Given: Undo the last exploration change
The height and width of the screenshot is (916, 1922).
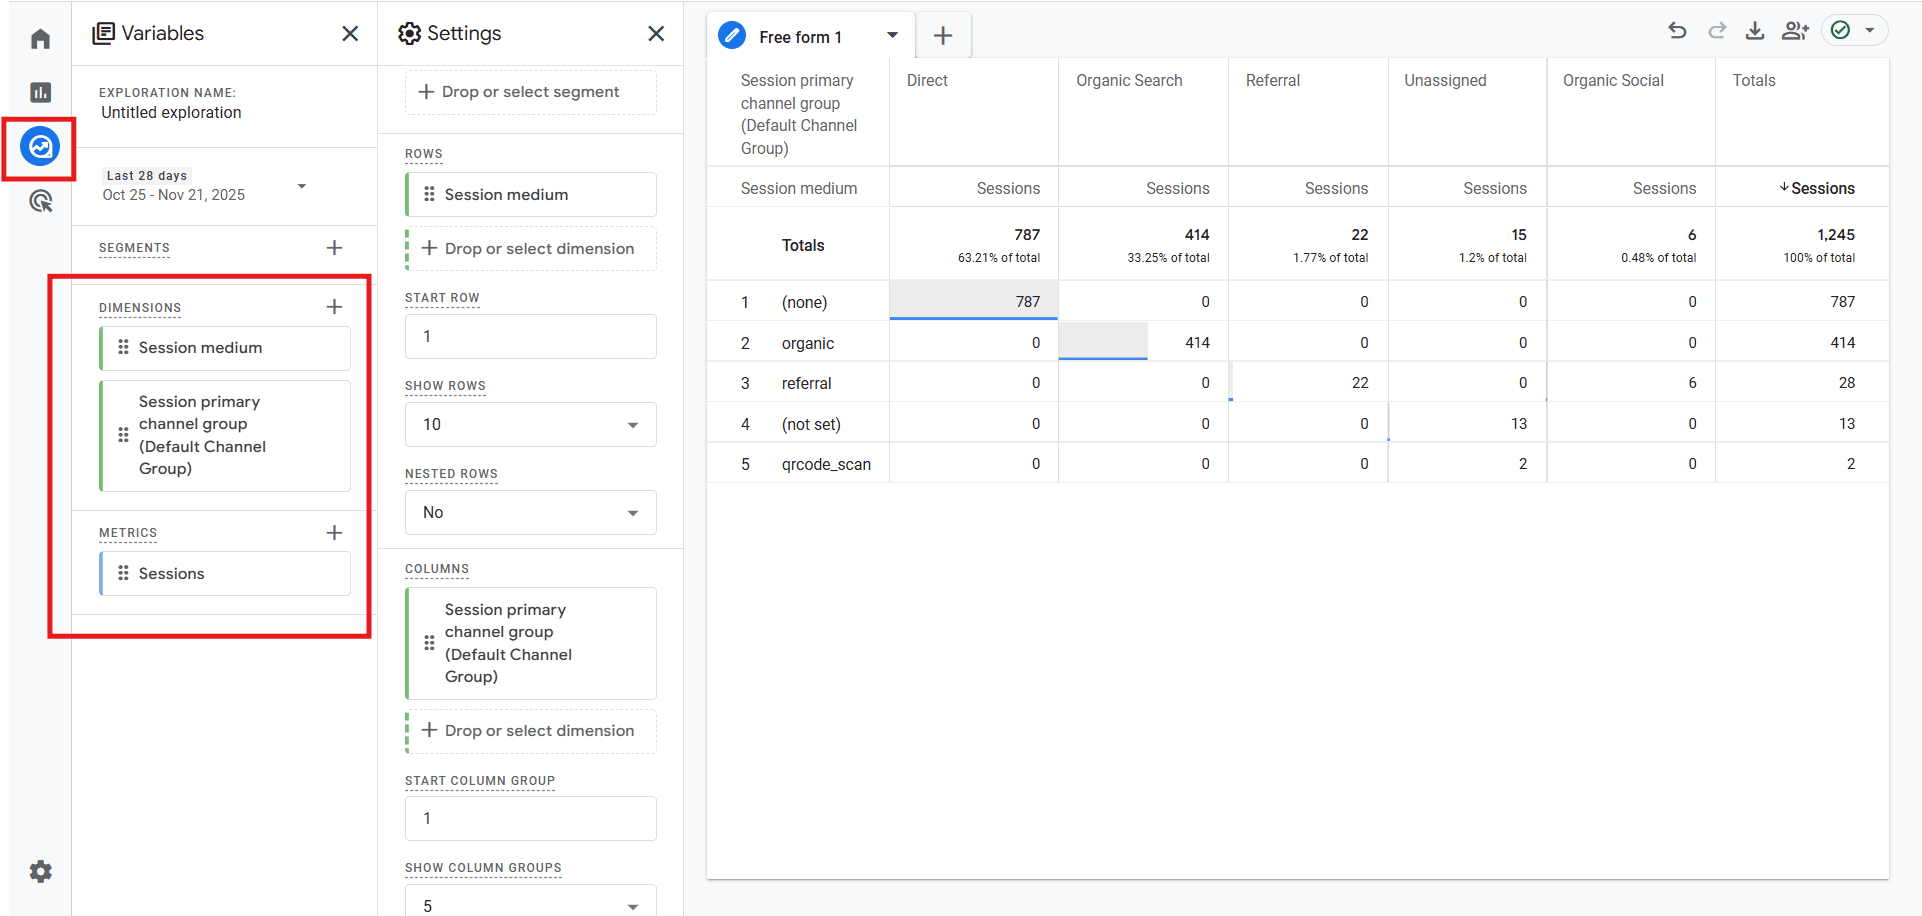Looking at the screenshot, I should coord(1677,30).
